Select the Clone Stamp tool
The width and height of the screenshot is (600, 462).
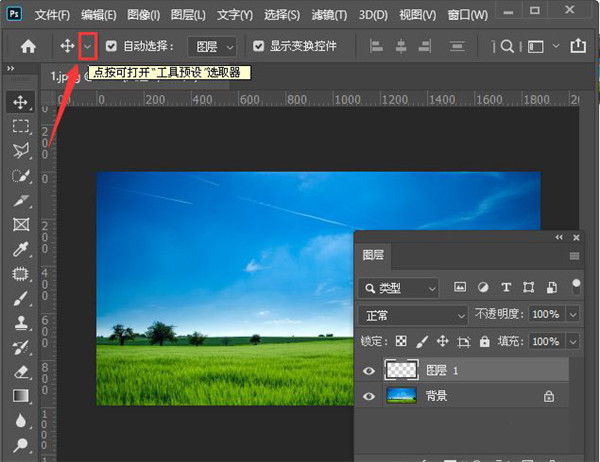(x=20, y=322)
